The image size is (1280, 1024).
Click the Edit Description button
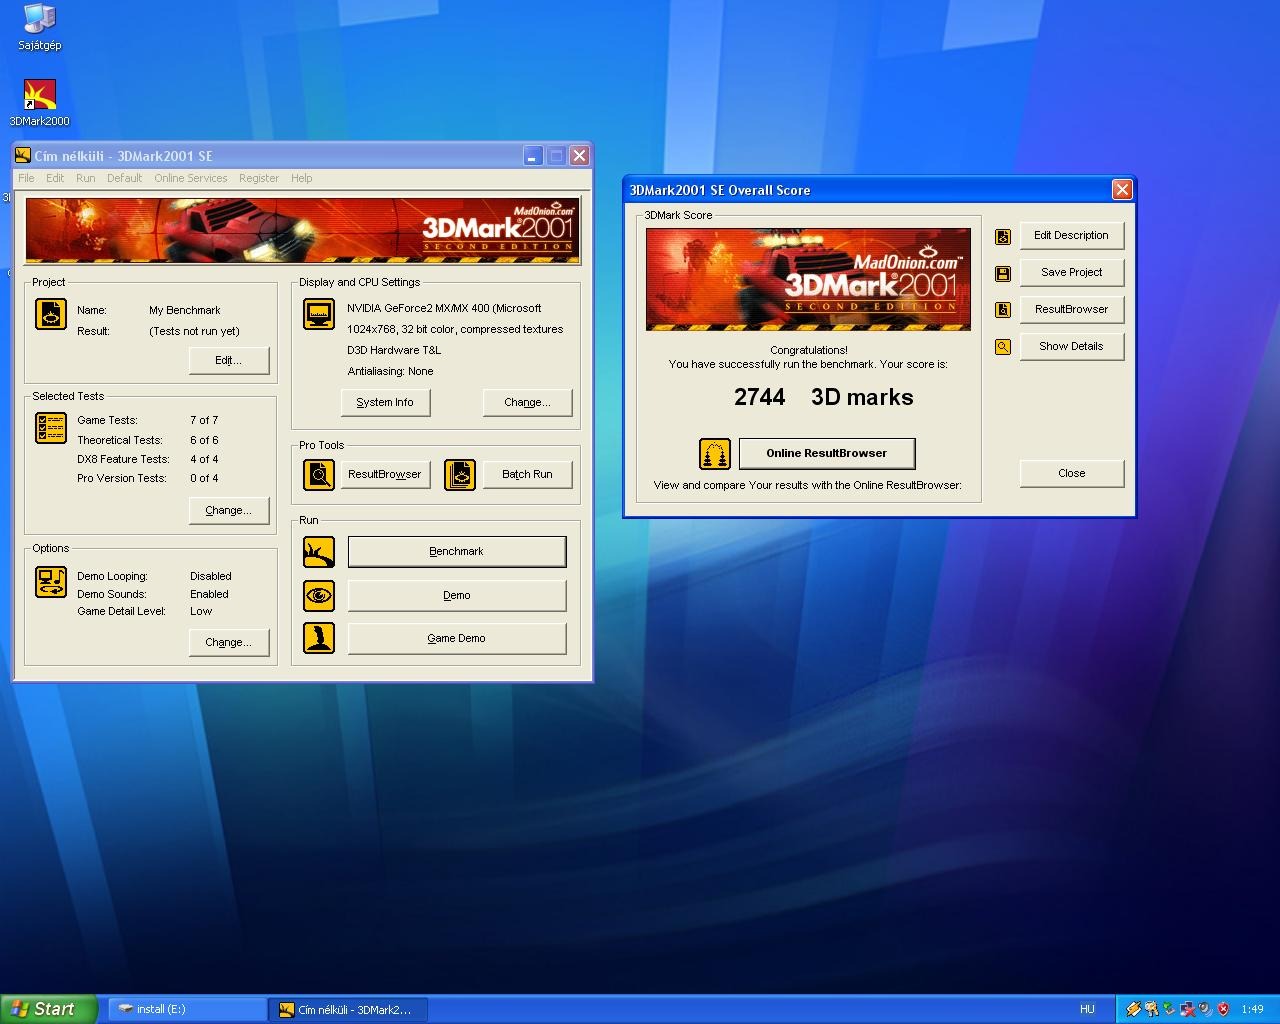pos(1071,235)
